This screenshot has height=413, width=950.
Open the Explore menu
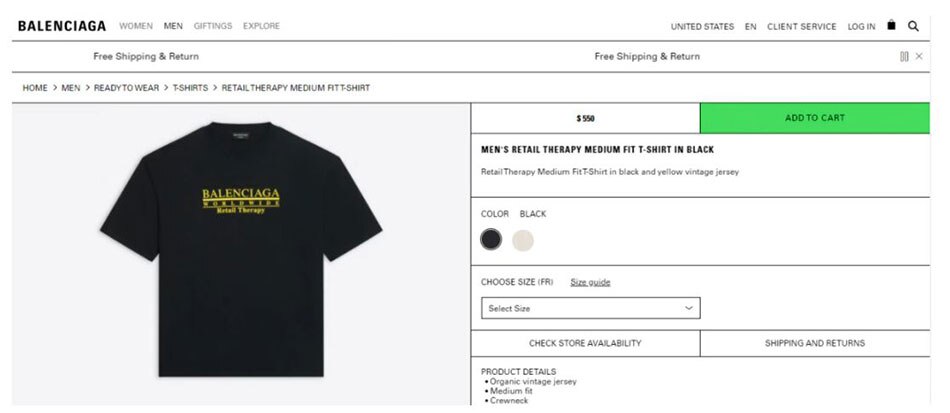click(261, 26)
